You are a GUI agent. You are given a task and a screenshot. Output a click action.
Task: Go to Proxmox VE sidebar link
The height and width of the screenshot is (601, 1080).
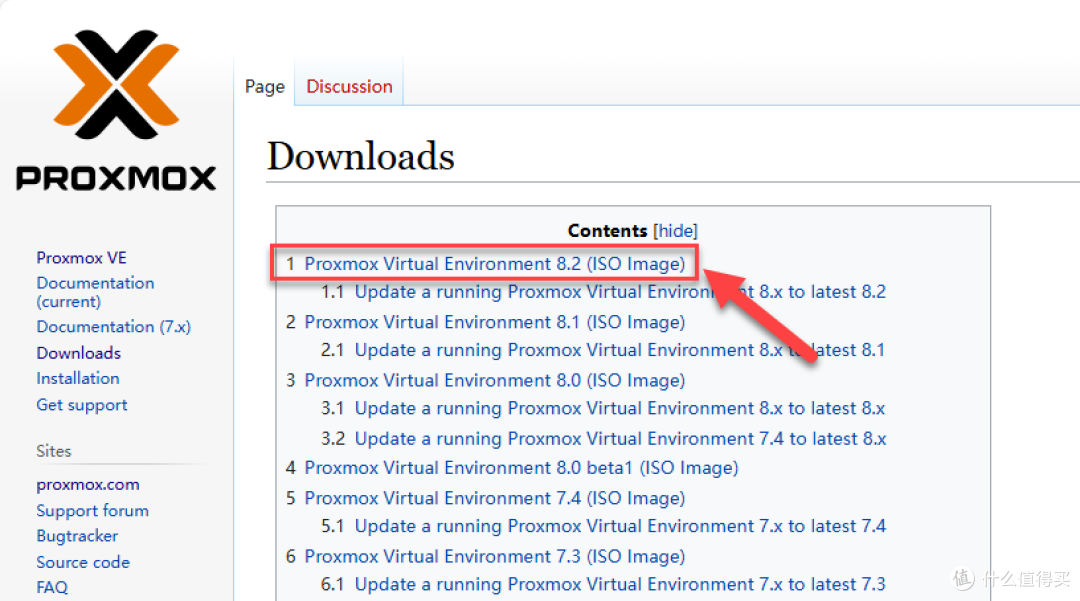coord(81,258)
